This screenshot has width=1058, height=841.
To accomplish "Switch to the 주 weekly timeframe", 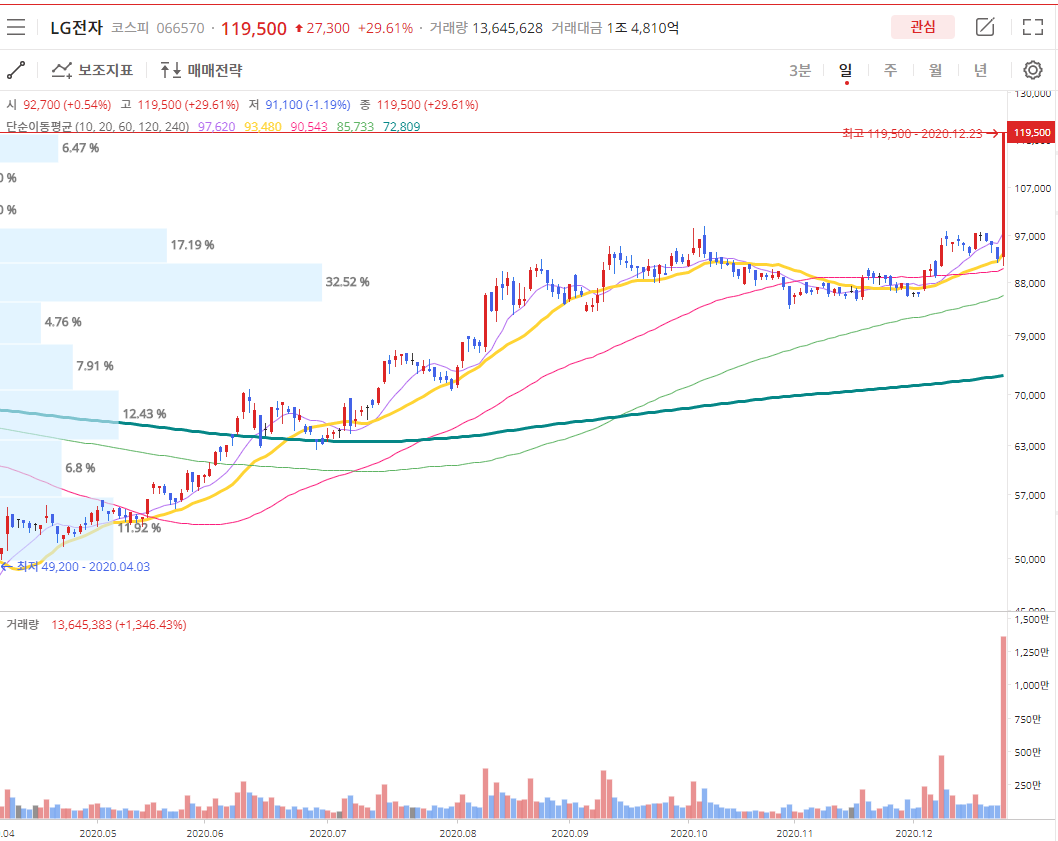I will coord(891,70).
